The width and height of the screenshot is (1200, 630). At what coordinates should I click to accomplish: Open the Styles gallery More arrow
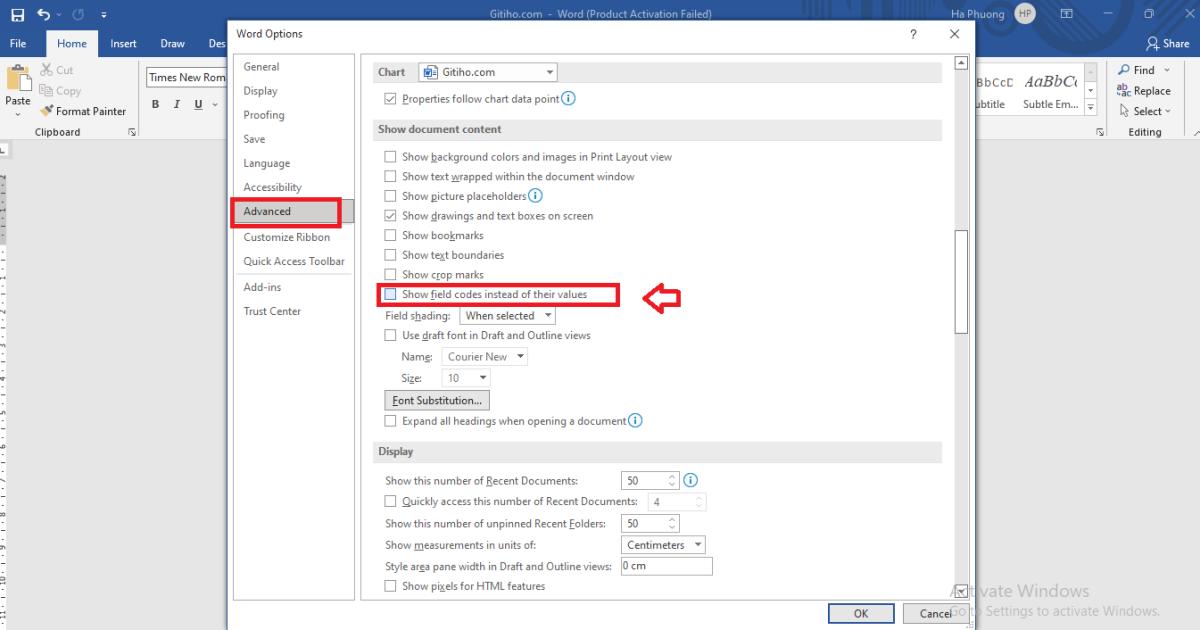(1091, 107)
